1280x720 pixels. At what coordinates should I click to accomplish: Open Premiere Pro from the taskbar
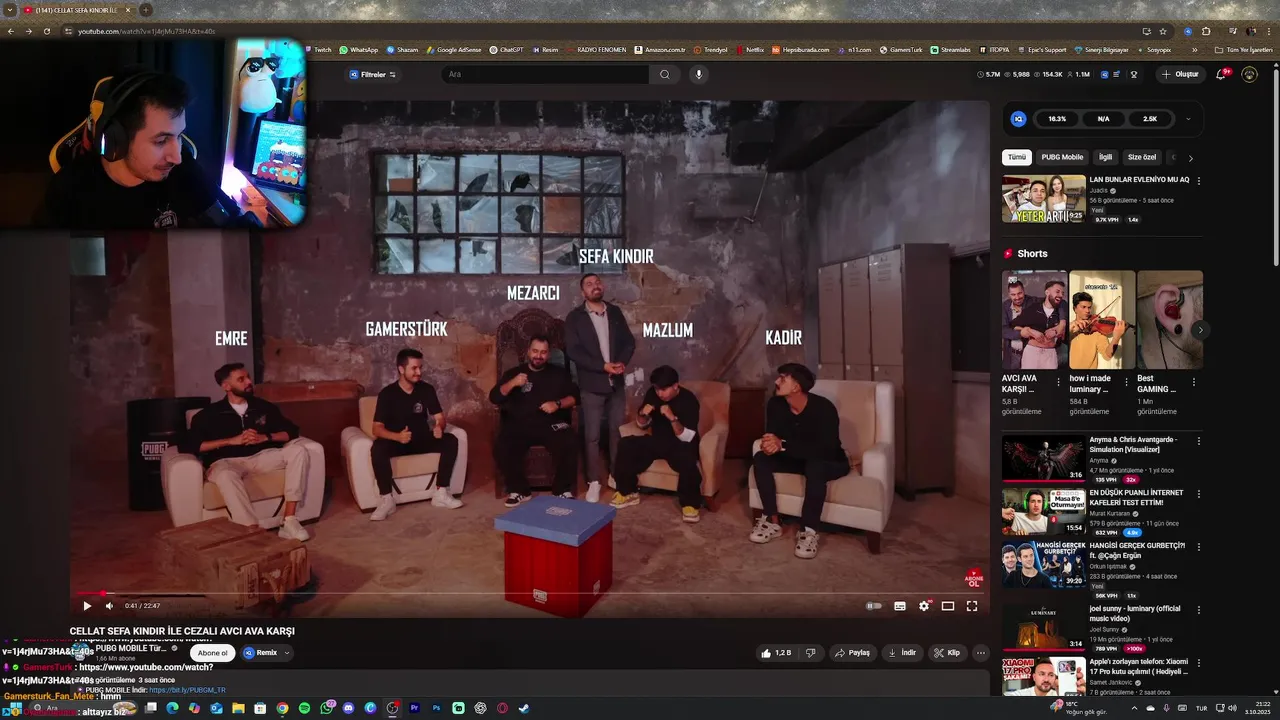pos(414,708)
